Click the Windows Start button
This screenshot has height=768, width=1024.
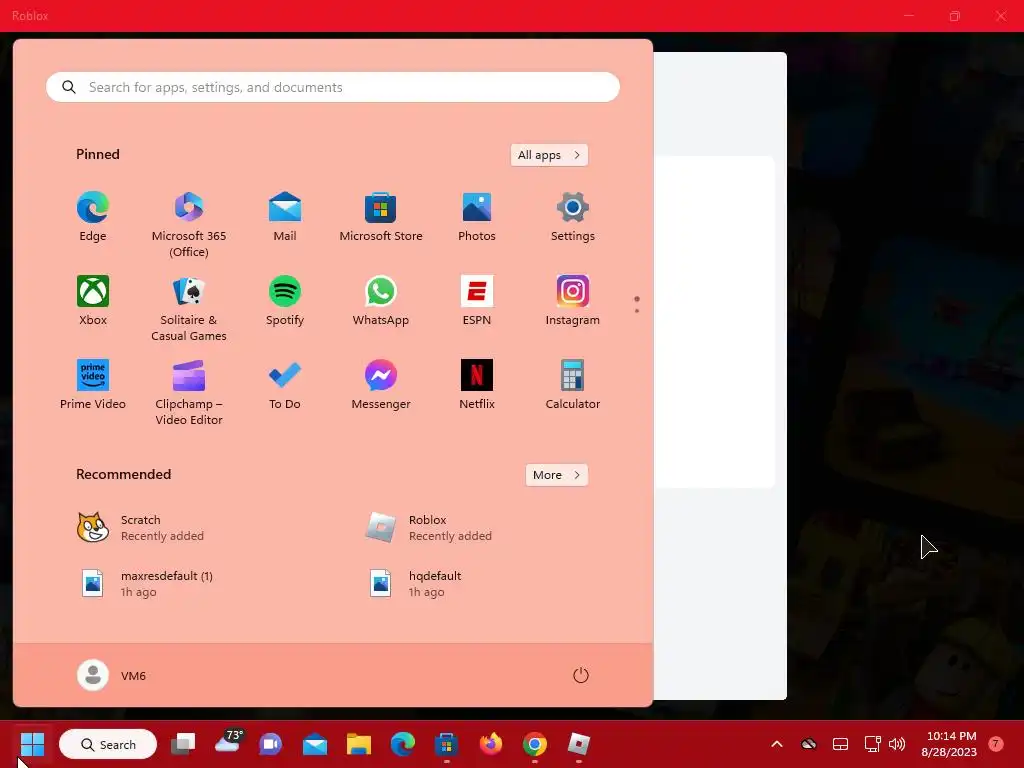pyautogui.click(x=32, y=744)
